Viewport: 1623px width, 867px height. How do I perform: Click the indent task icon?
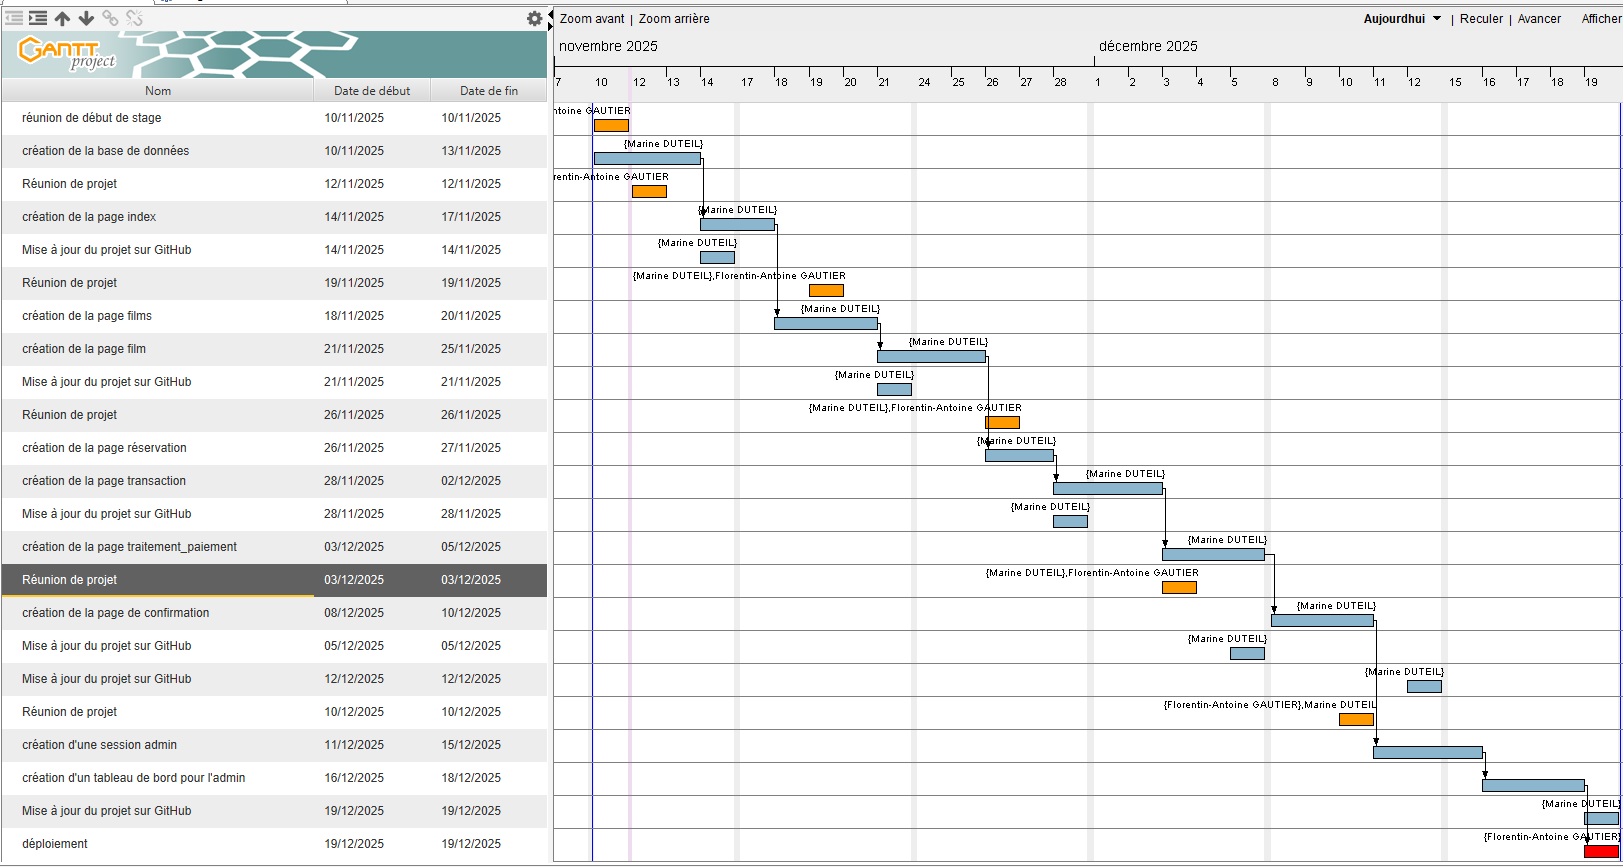[x=38, y=18]
